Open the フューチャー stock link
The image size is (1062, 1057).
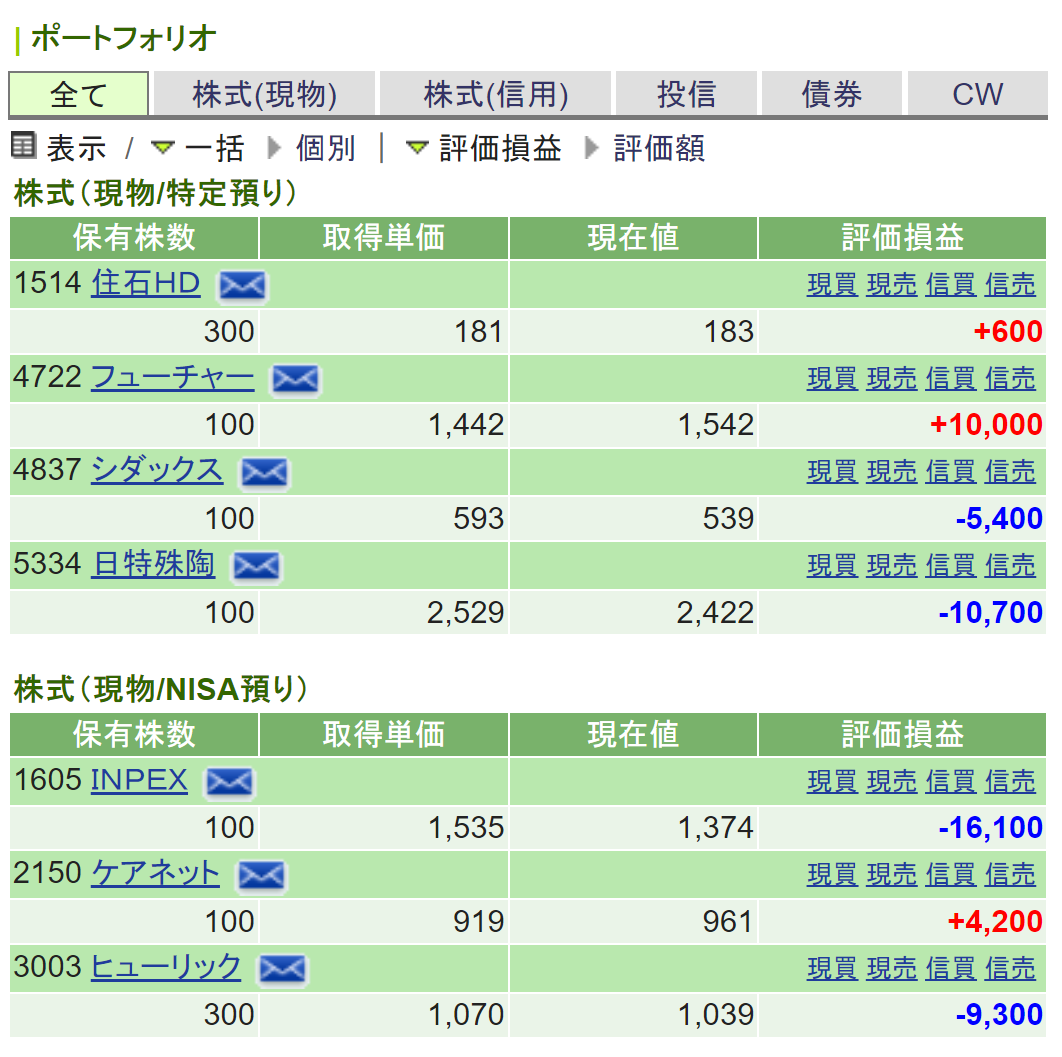[173, 376]
